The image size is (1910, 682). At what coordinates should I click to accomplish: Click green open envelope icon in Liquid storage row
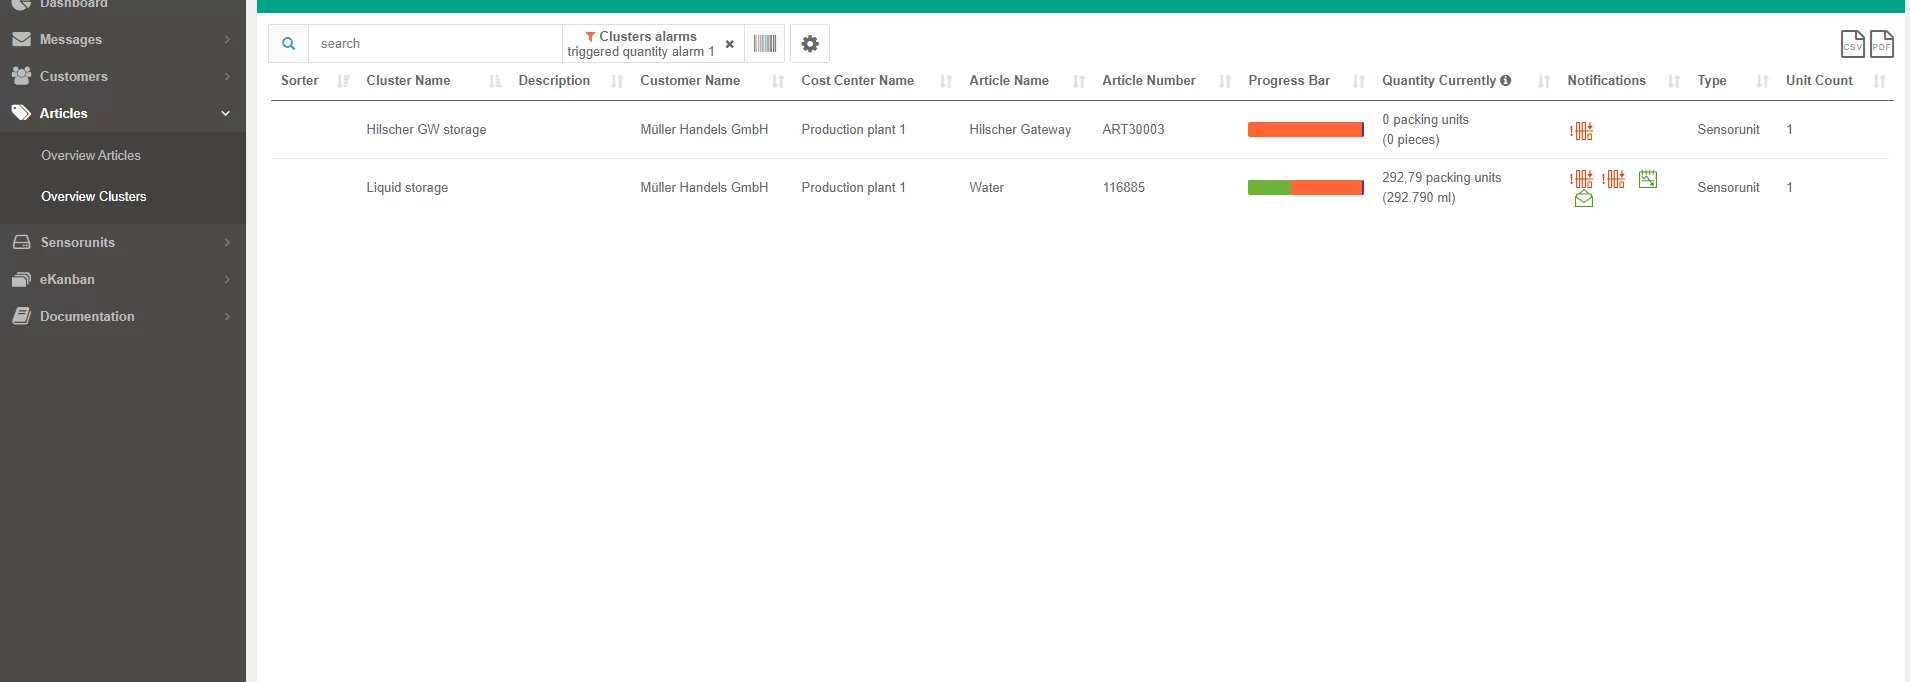1584,199
